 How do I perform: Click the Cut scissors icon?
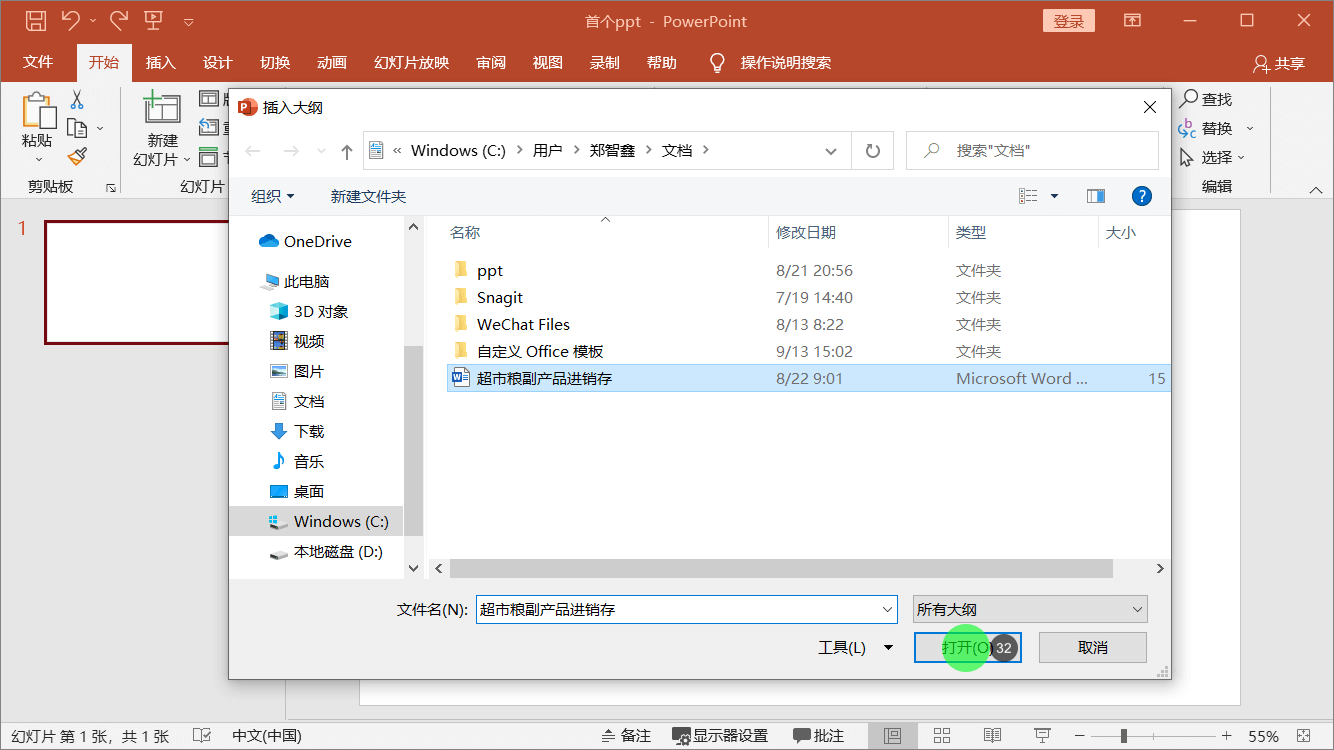77,100
